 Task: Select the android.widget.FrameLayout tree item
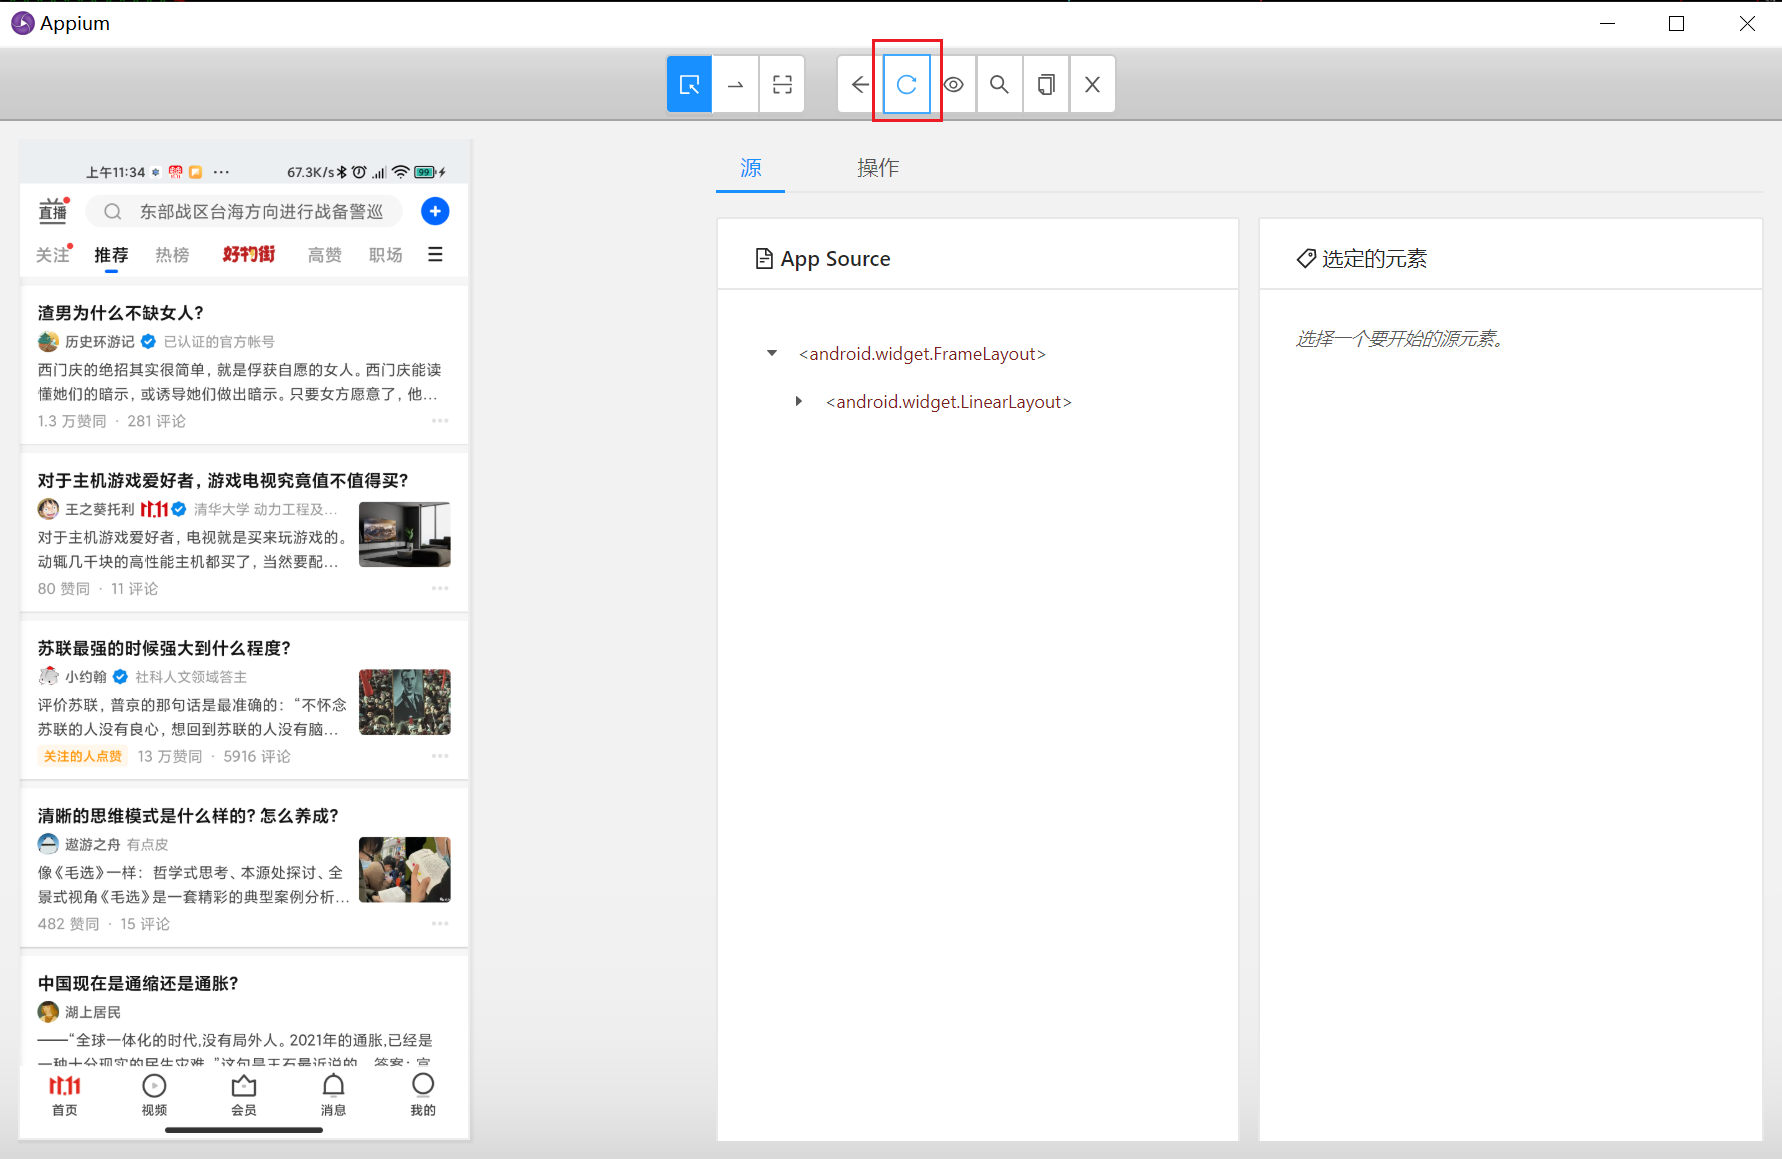[x=922, y=354]
